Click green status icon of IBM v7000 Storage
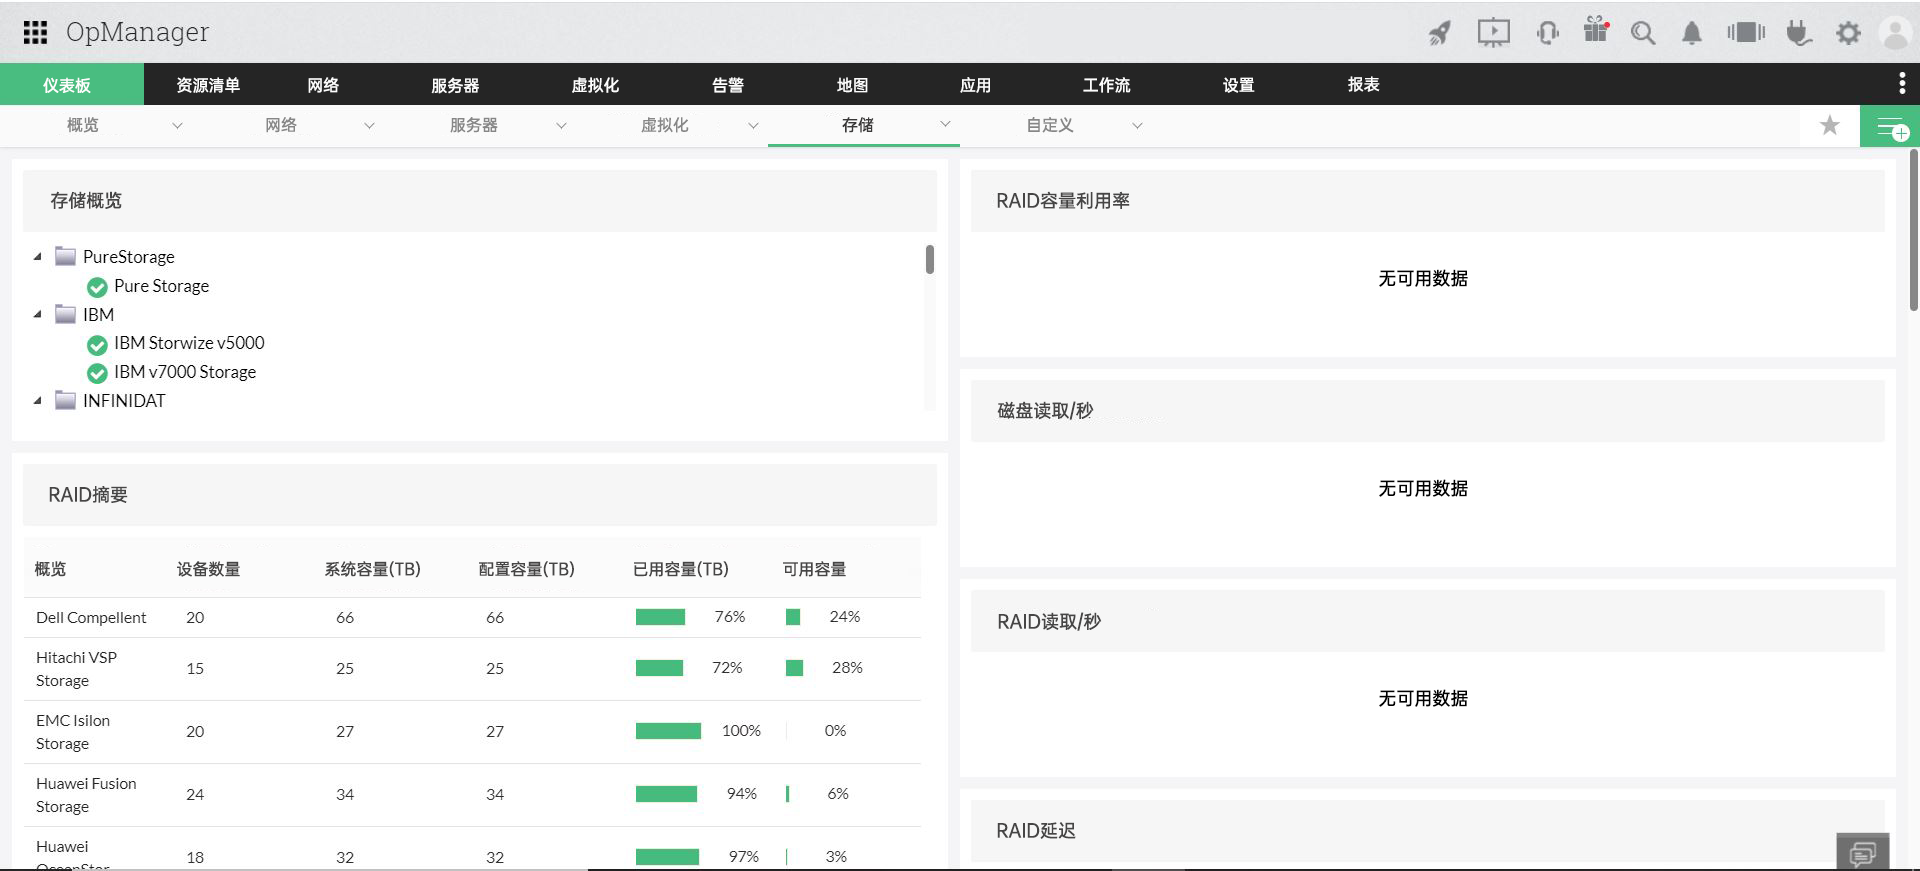This screenshot has height=871, width=1920. [x=97, y=373]
